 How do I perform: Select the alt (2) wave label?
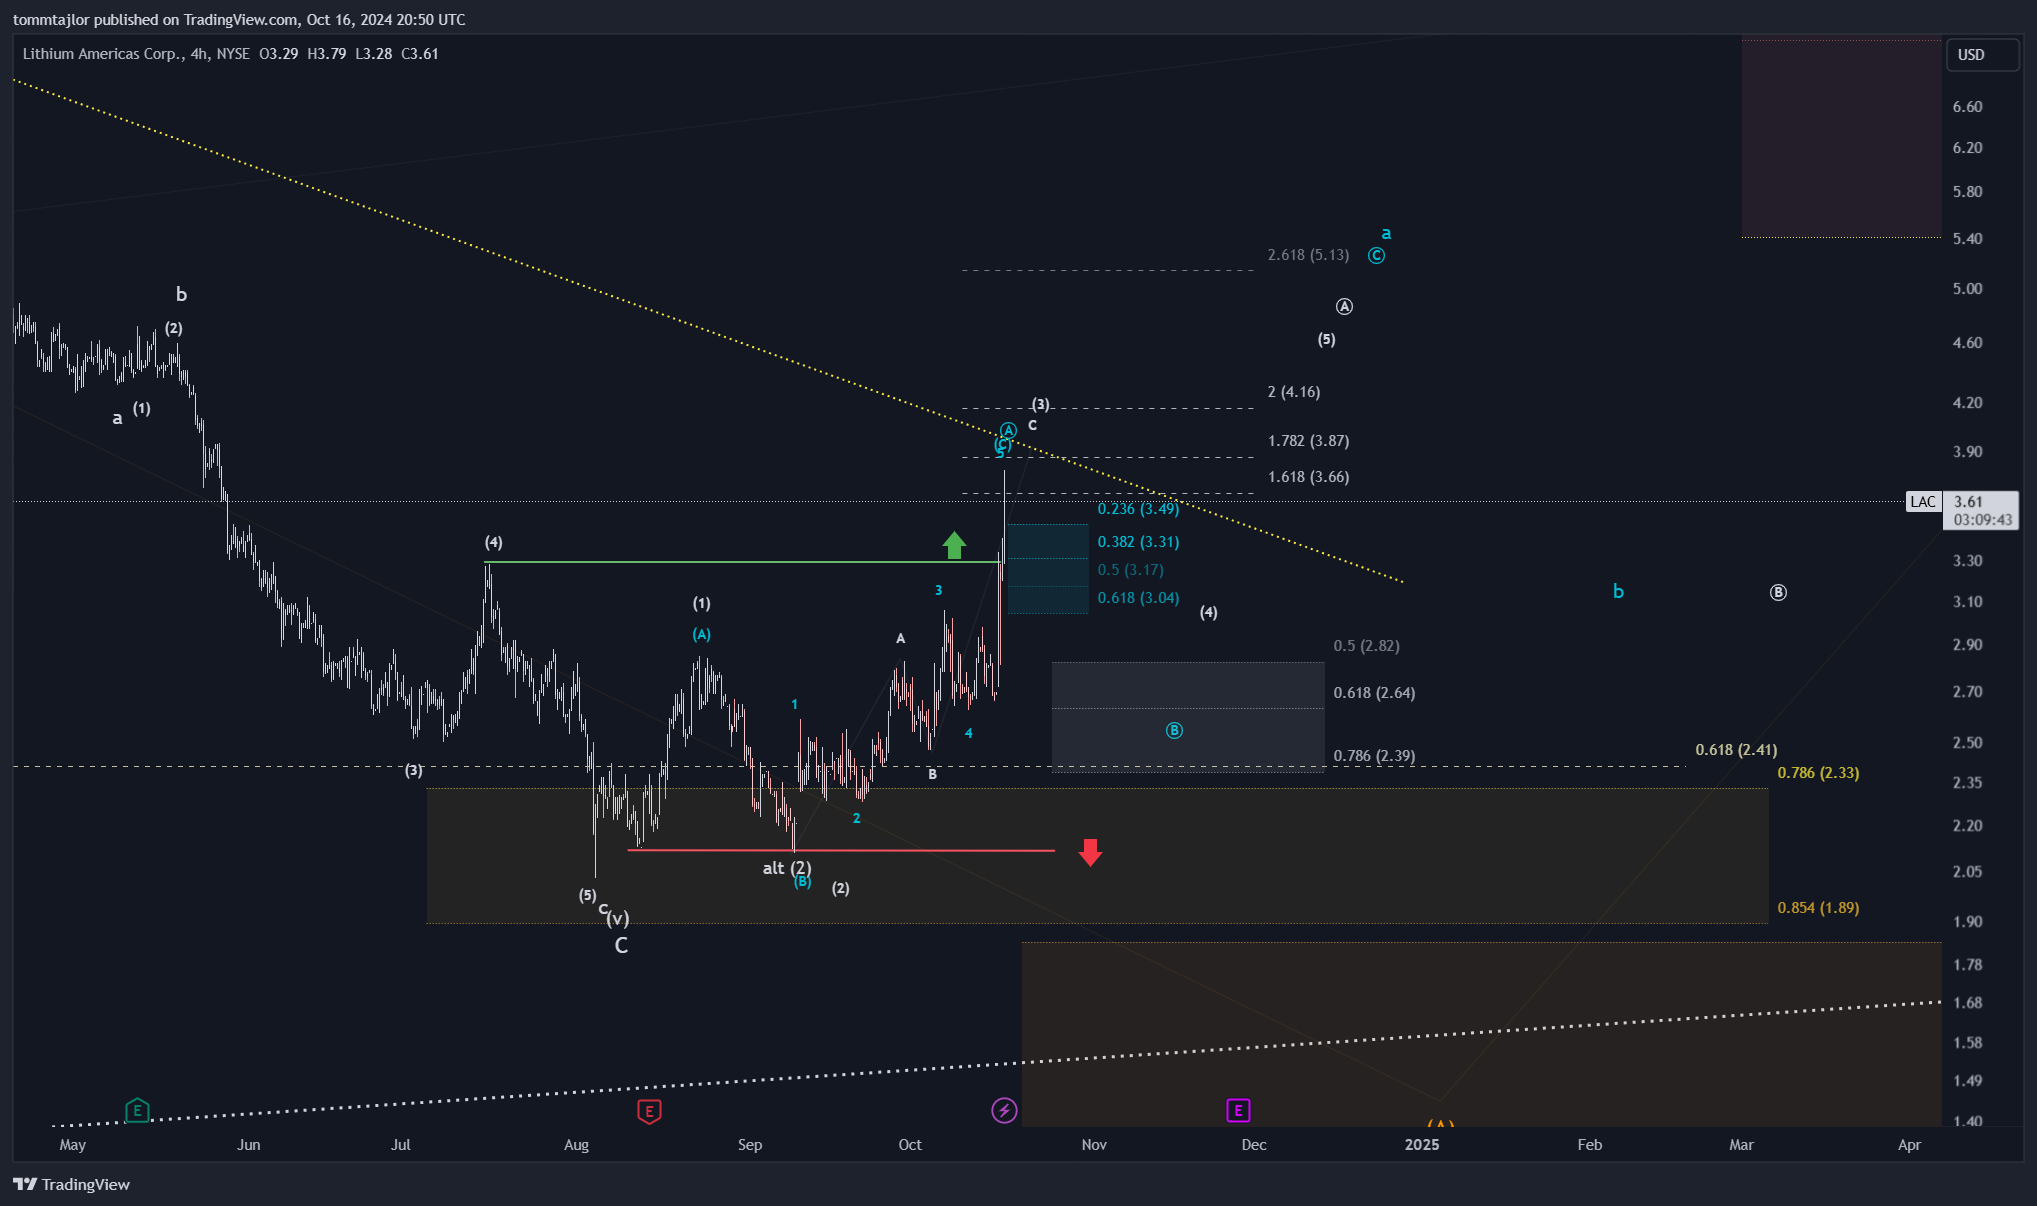tap(787, 868)
